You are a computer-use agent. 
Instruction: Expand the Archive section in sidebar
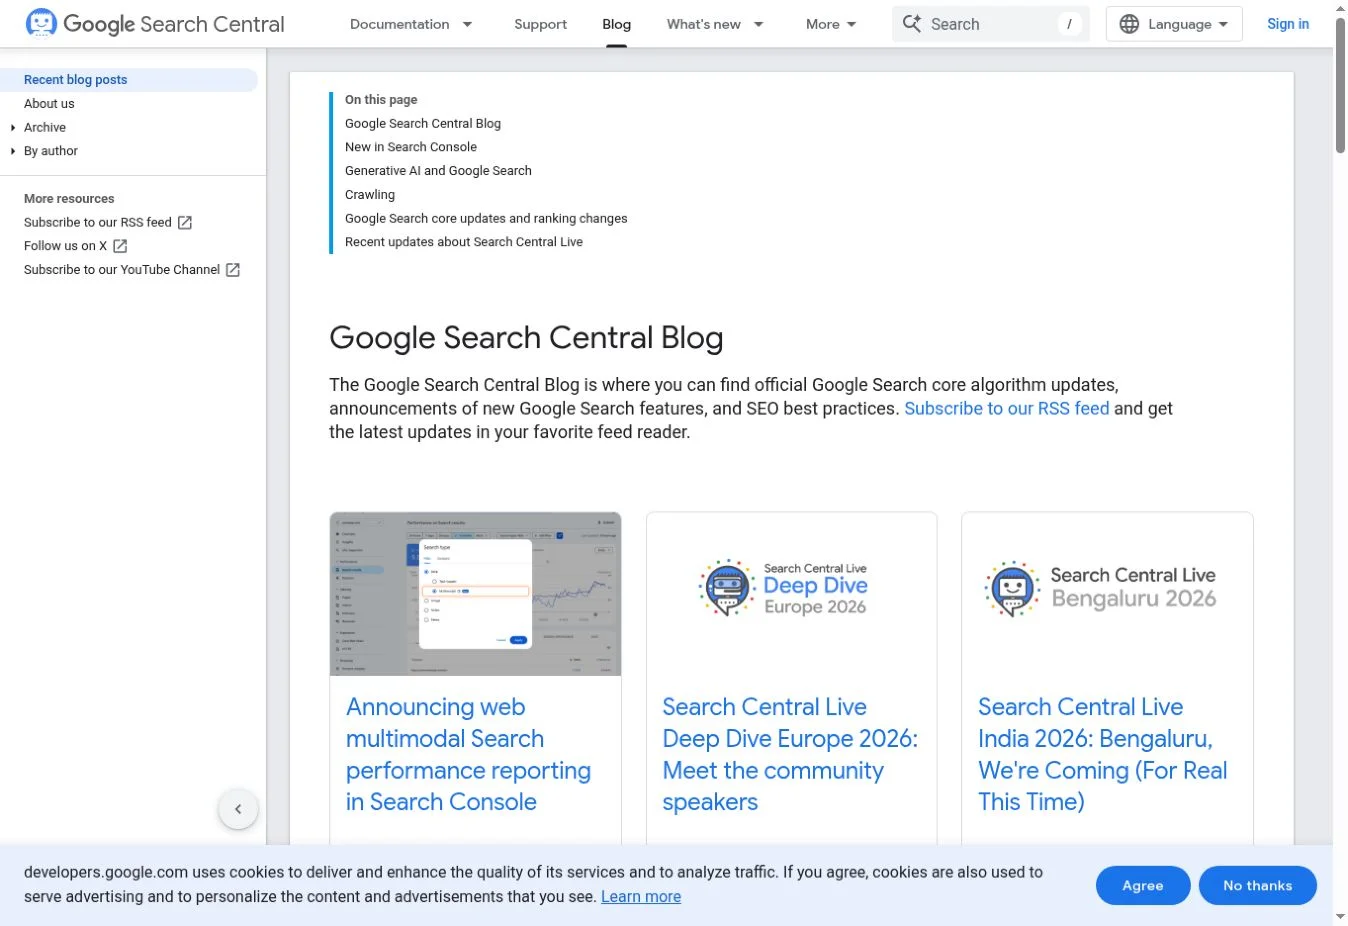point(13,128)
